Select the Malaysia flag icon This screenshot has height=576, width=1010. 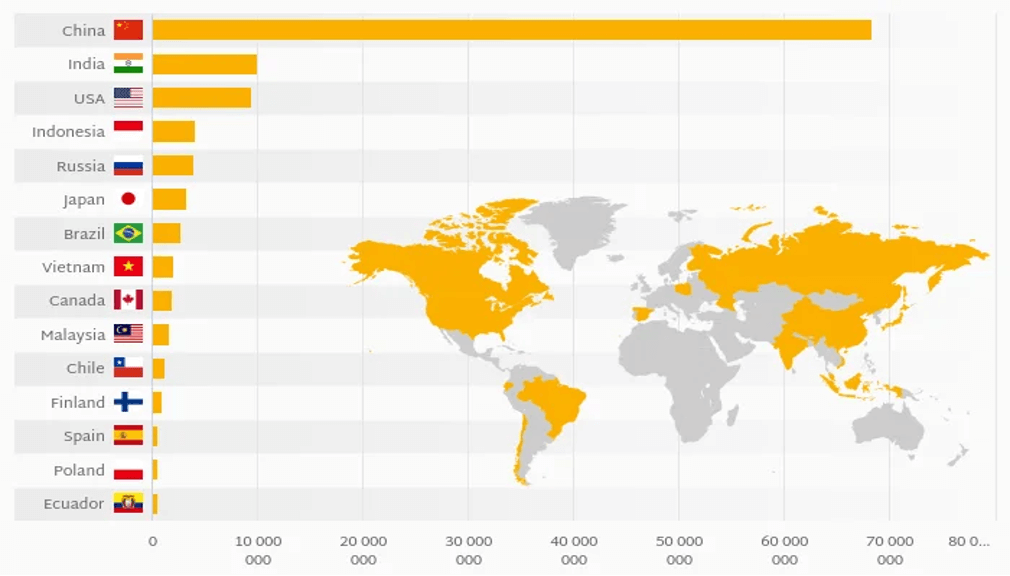(x=128, y=334)
